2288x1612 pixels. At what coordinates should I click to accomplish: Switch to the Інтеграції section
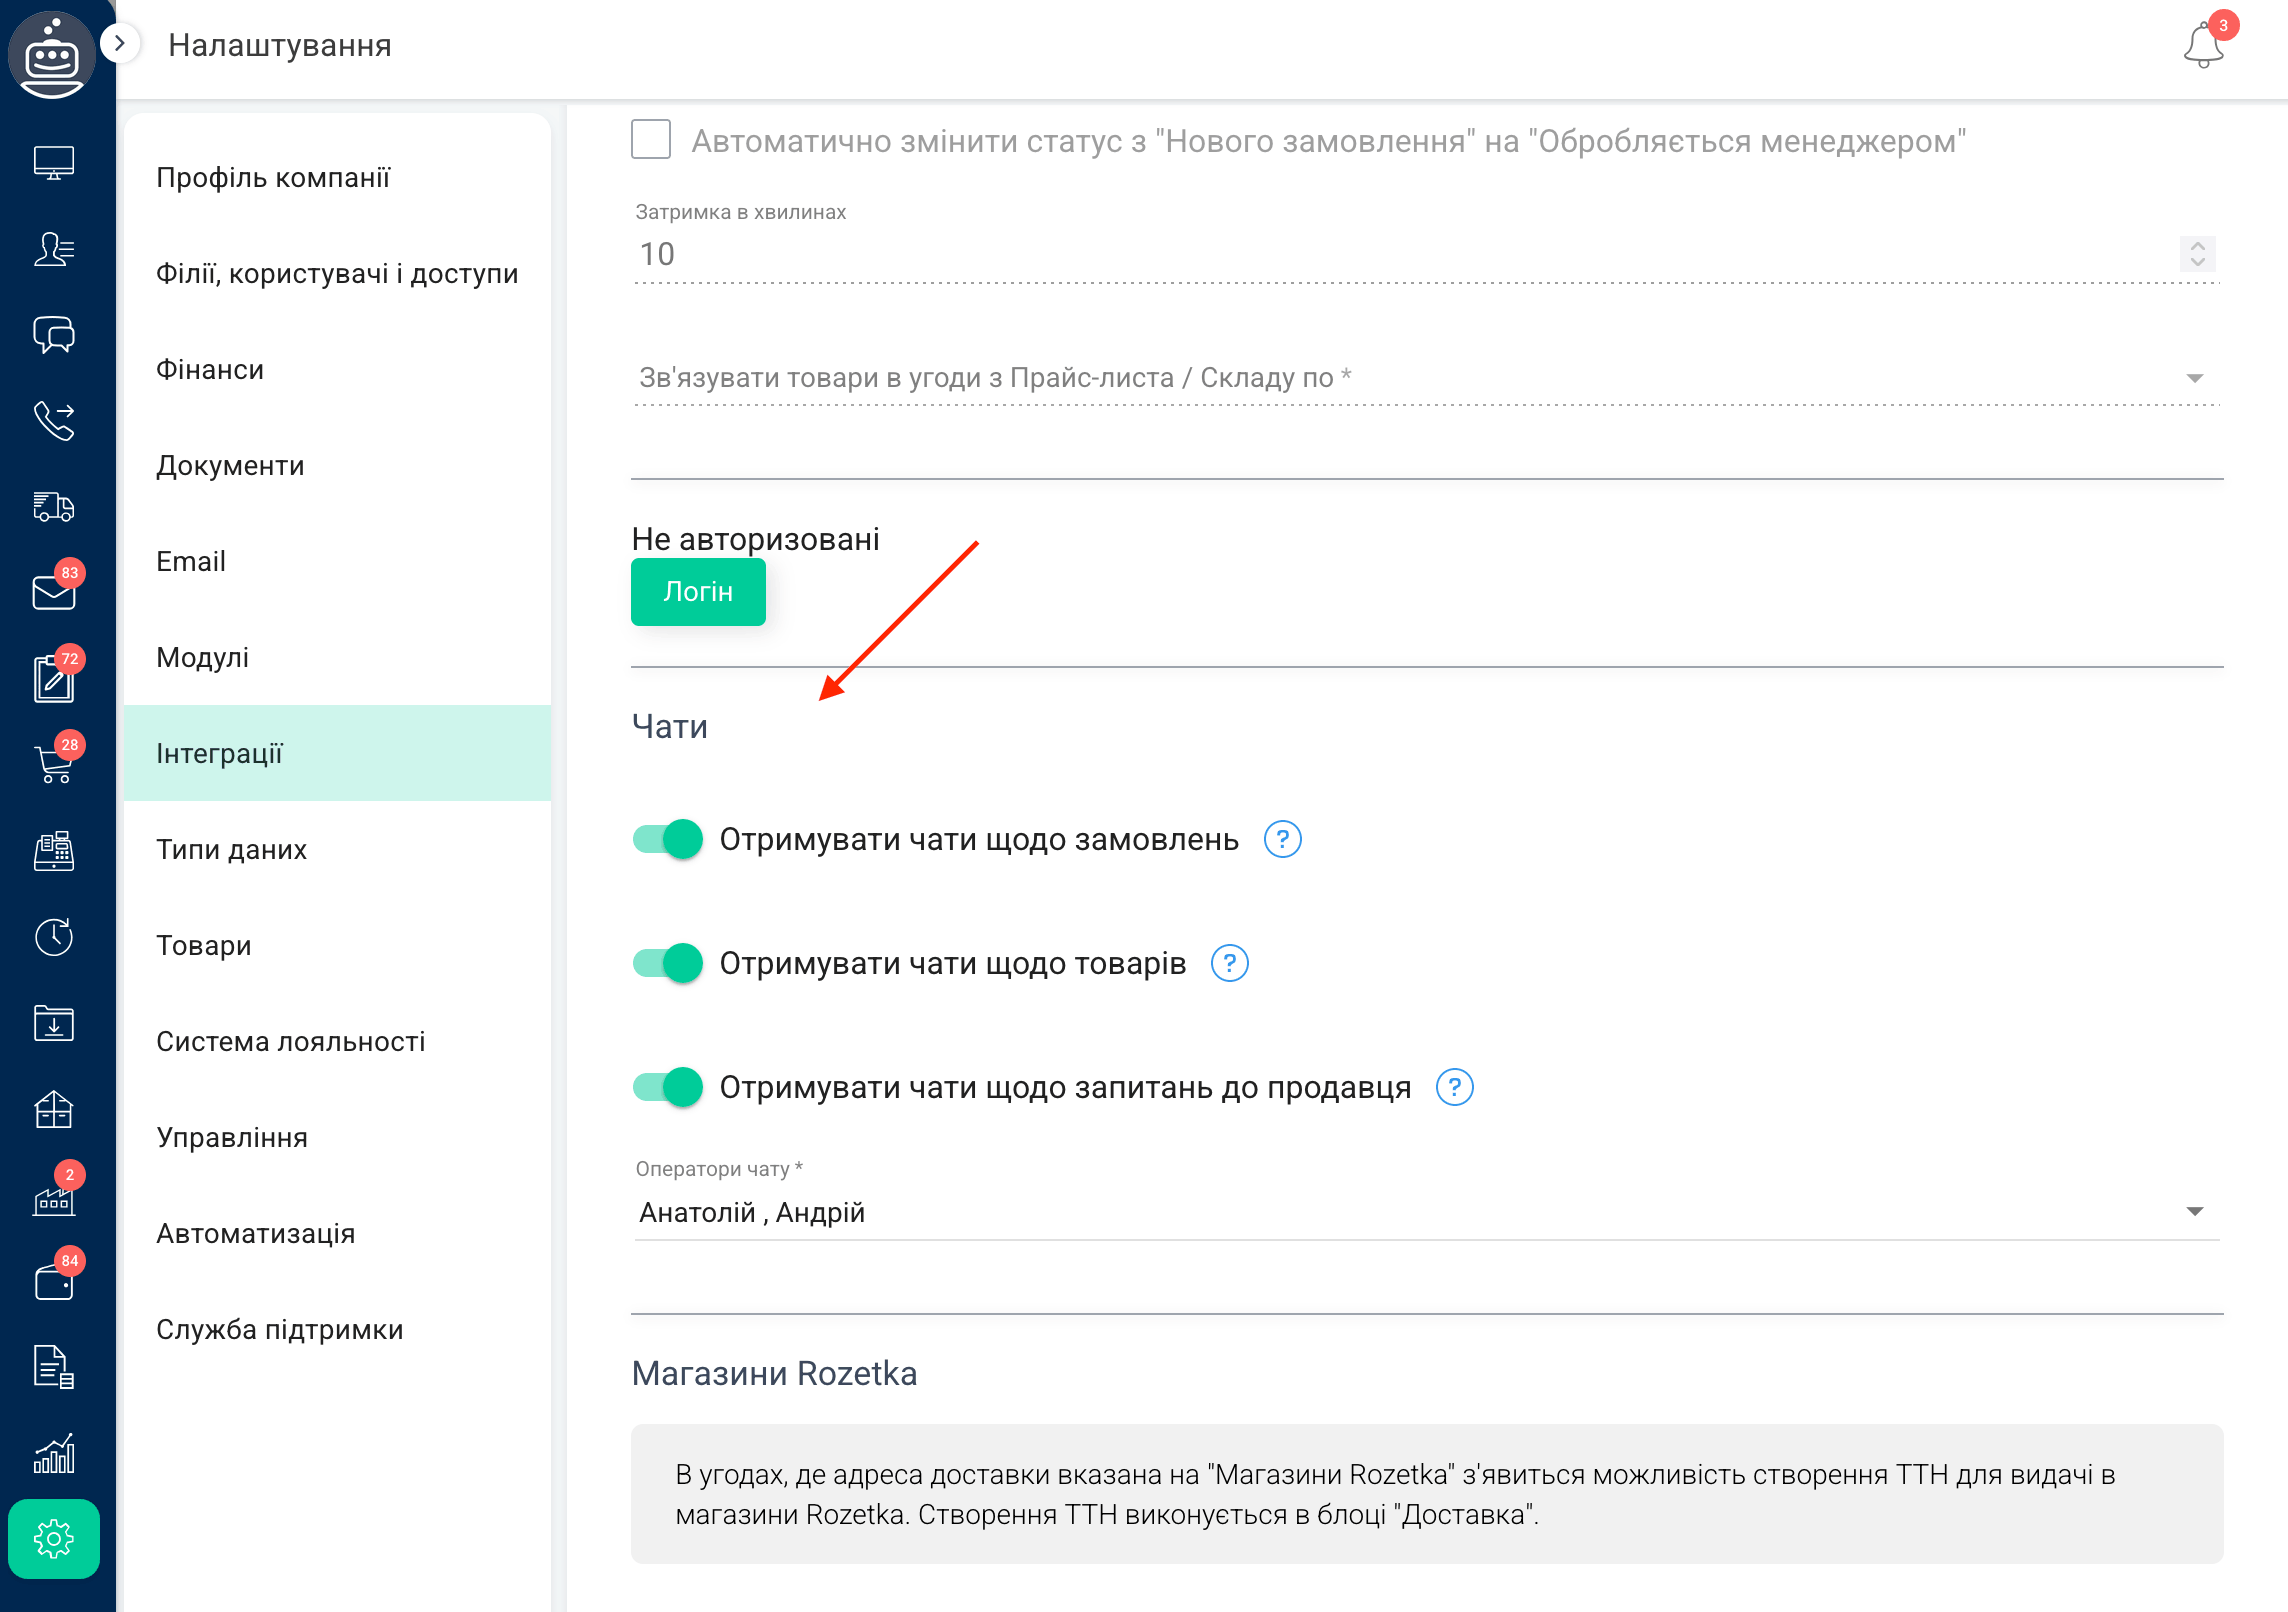(220, 753)
